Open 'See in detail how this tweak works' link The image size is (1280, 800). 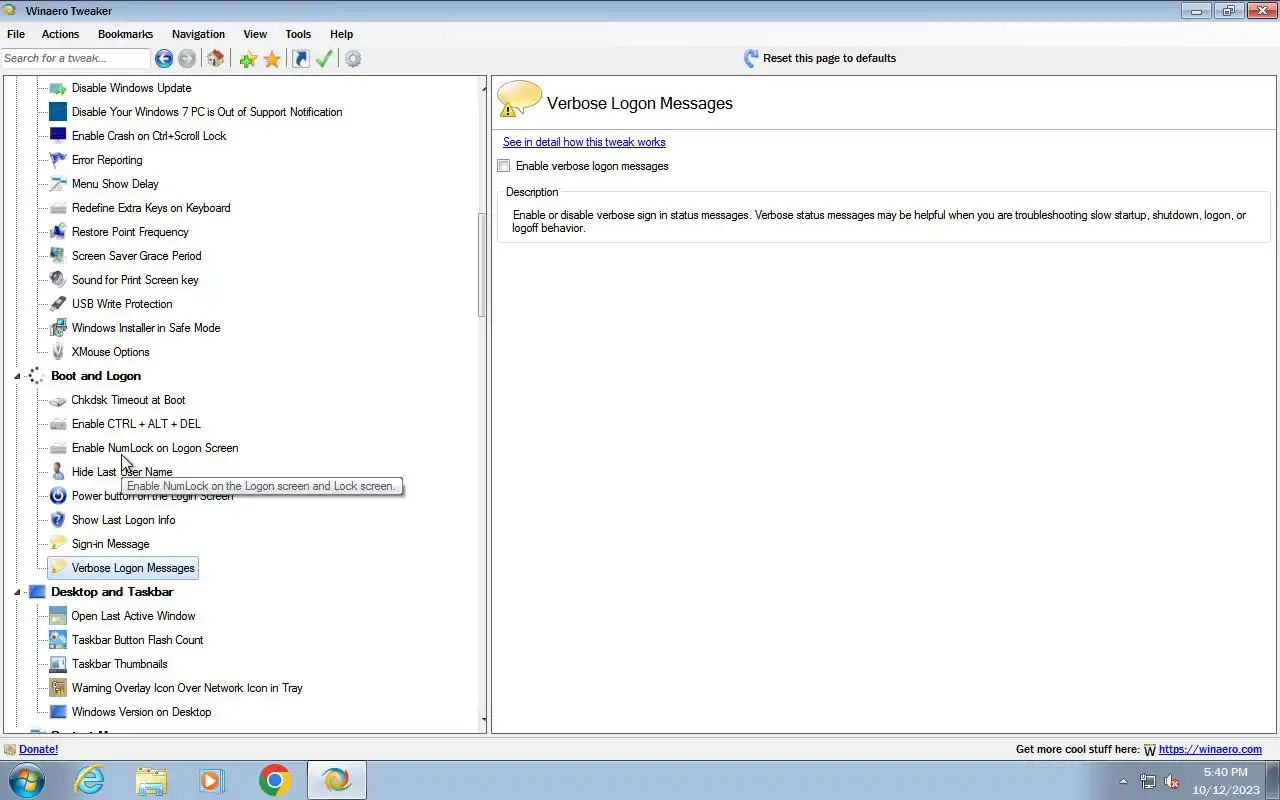pos(584,142)
